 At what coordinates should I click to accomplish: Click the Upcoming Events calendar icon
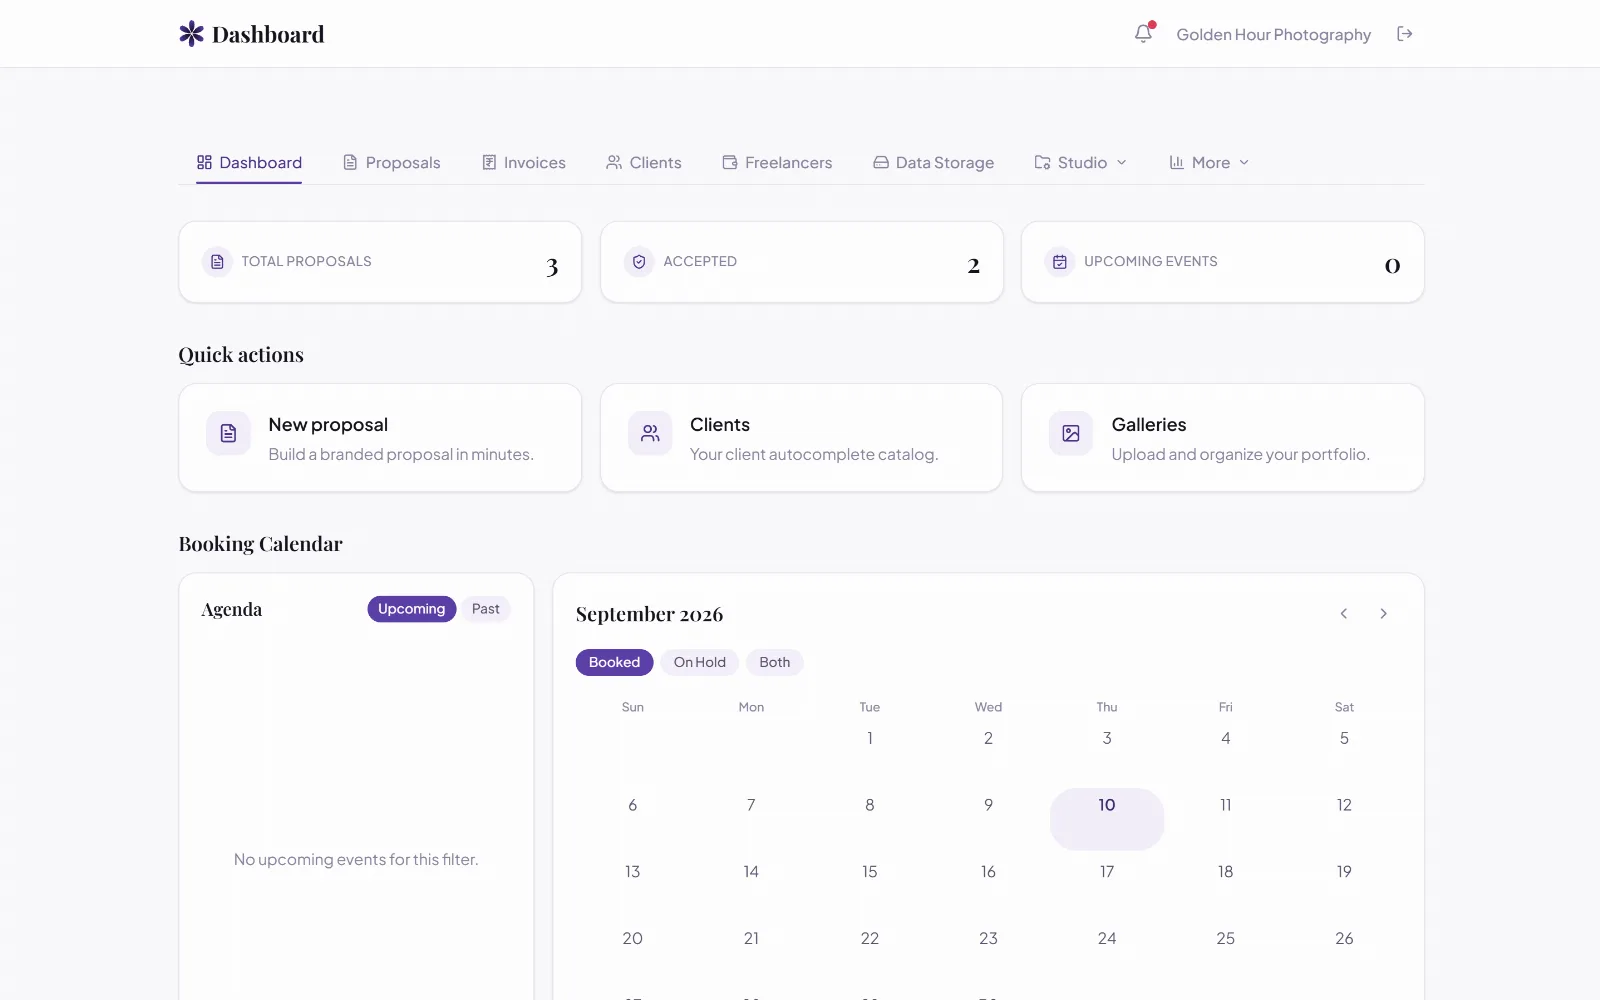click(1060, 262)
